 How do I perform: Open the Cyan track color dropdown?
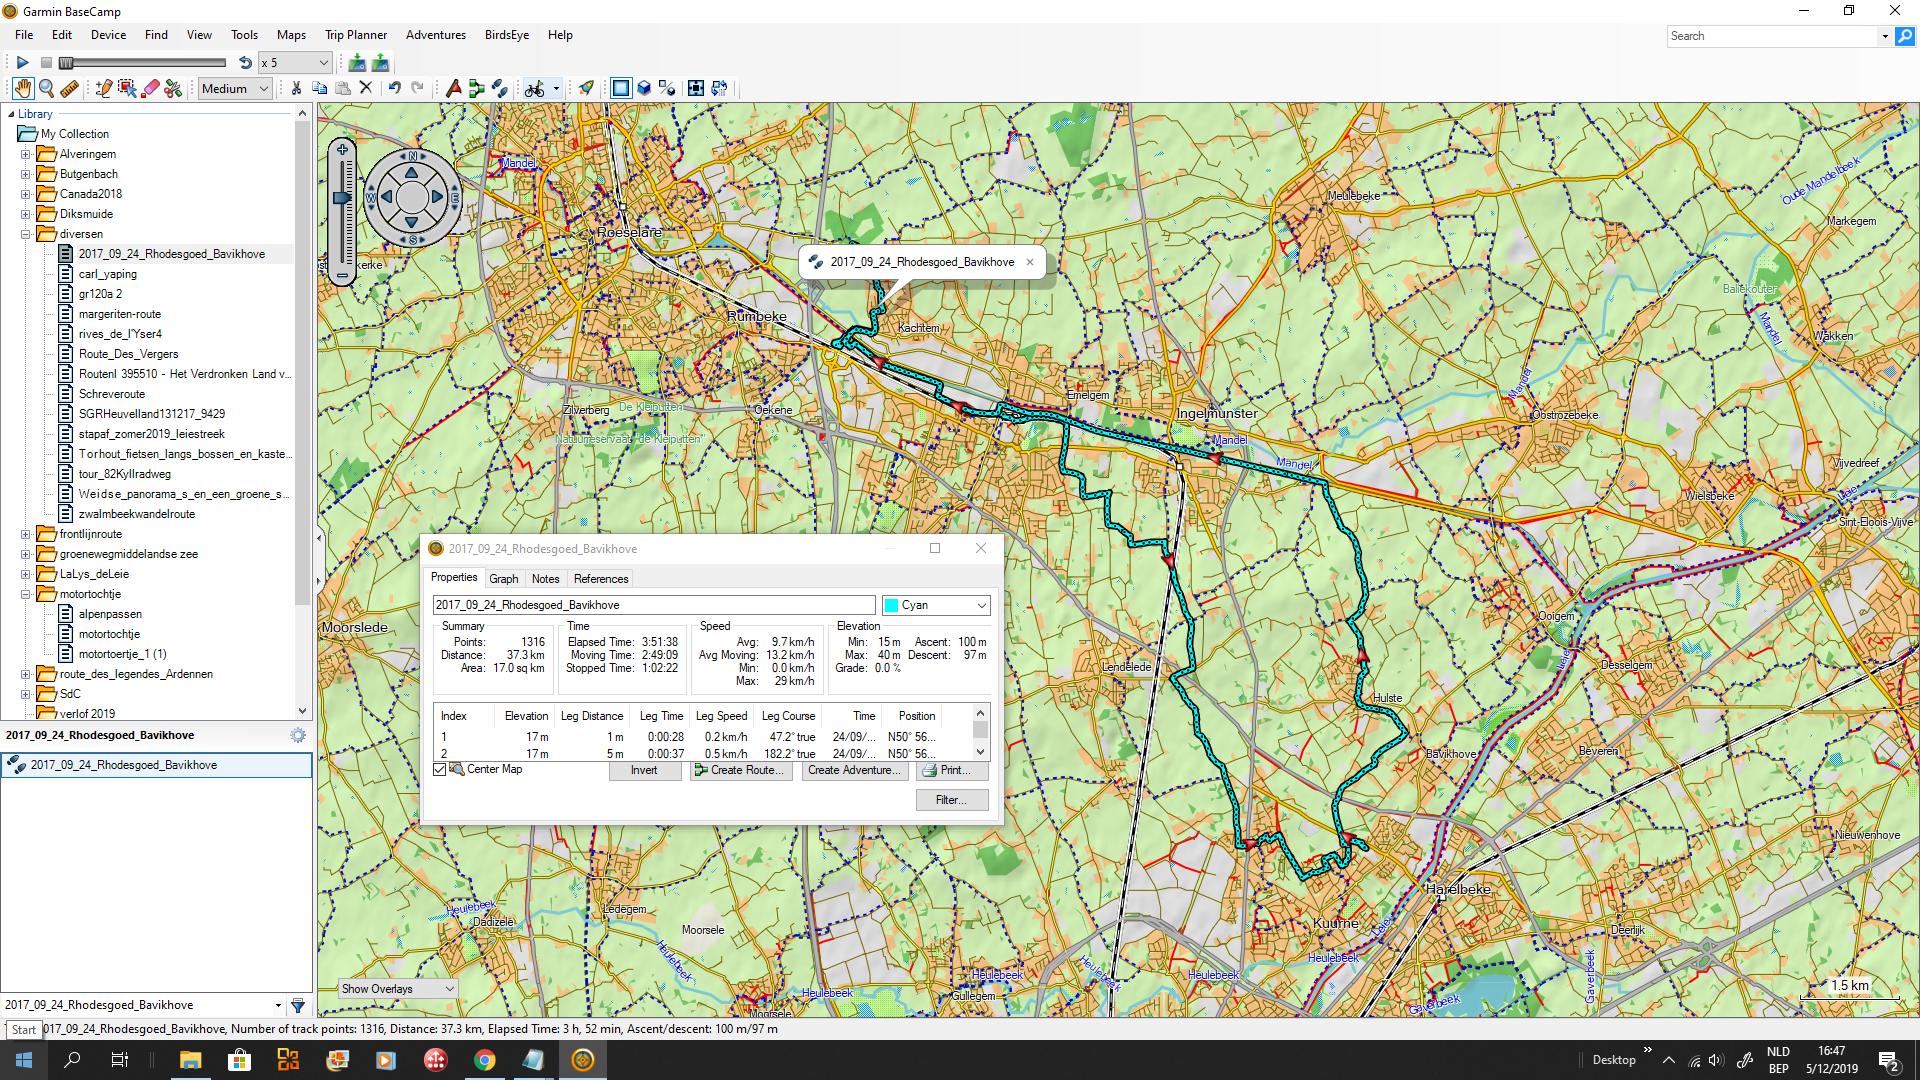[936, 605]
